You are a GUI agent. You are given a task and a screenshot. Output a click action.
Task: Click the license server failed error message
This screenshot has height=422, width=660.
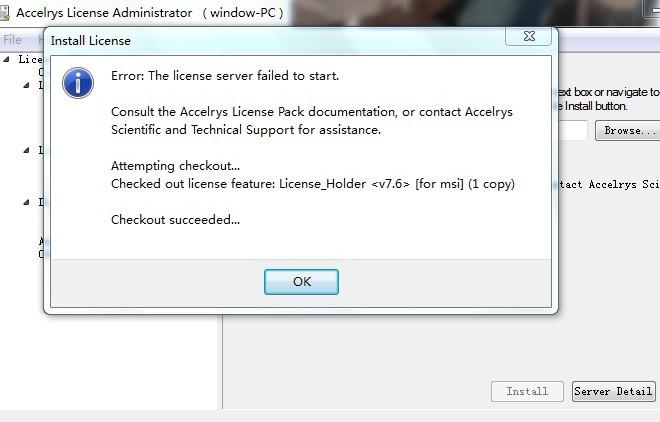225,76
